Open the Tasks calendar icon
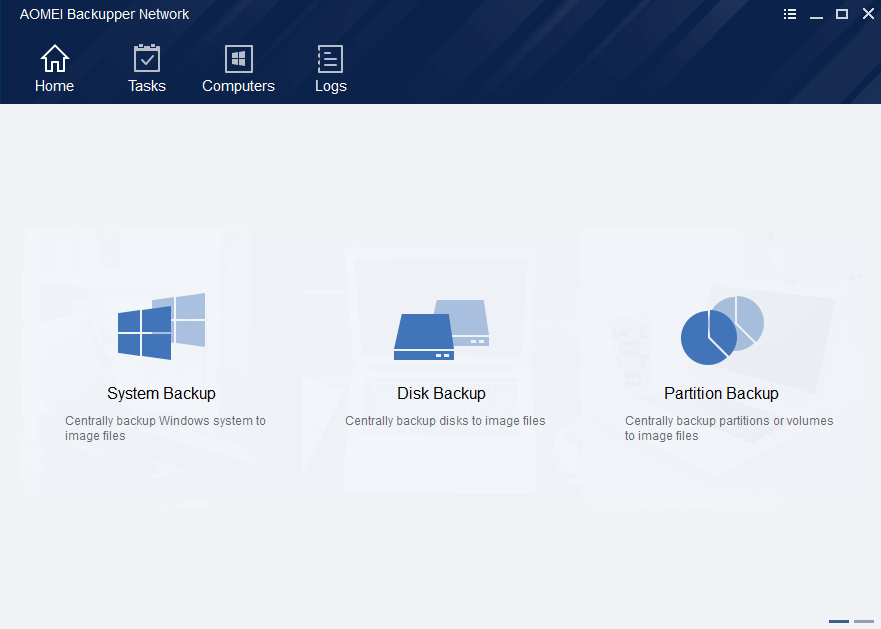 click(147, 58)
